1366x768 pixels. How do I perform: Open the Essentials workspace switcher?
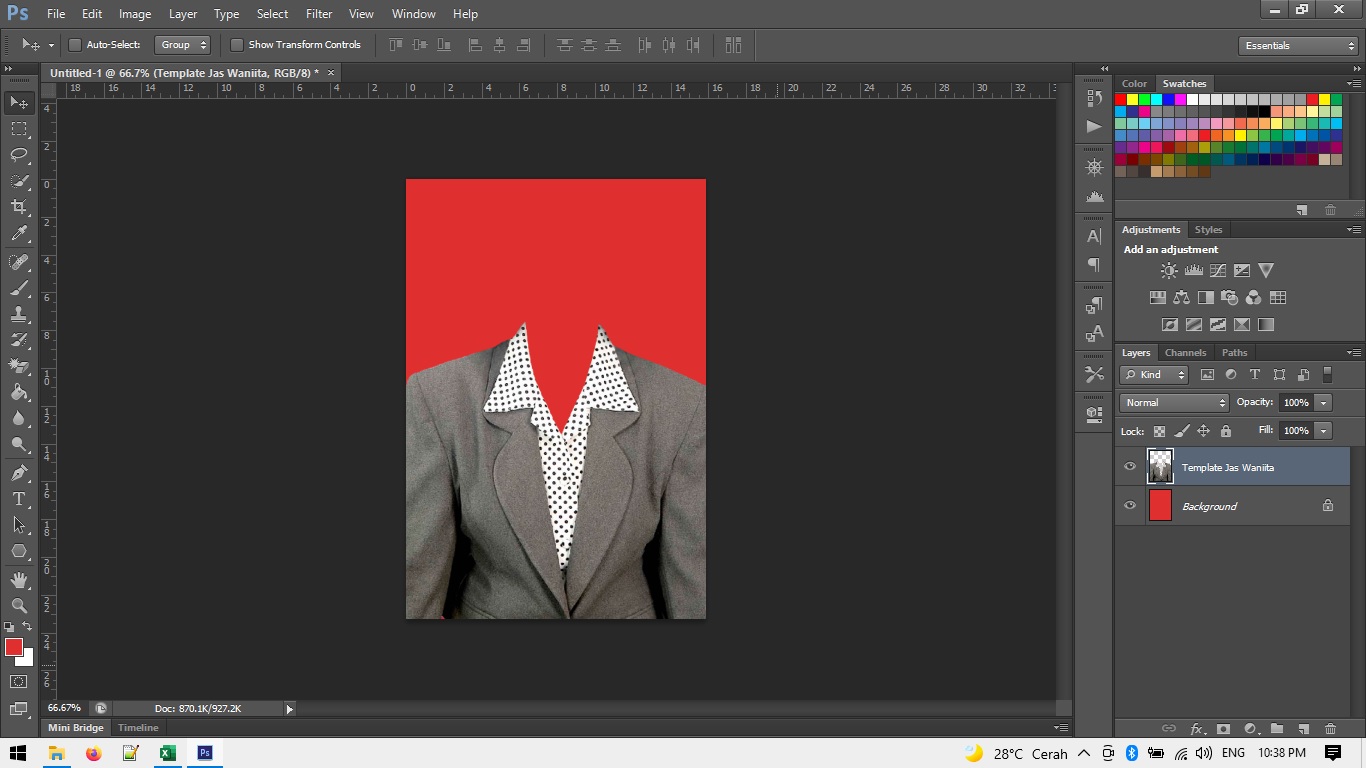pyautogui.click(x=1297, y=45)
